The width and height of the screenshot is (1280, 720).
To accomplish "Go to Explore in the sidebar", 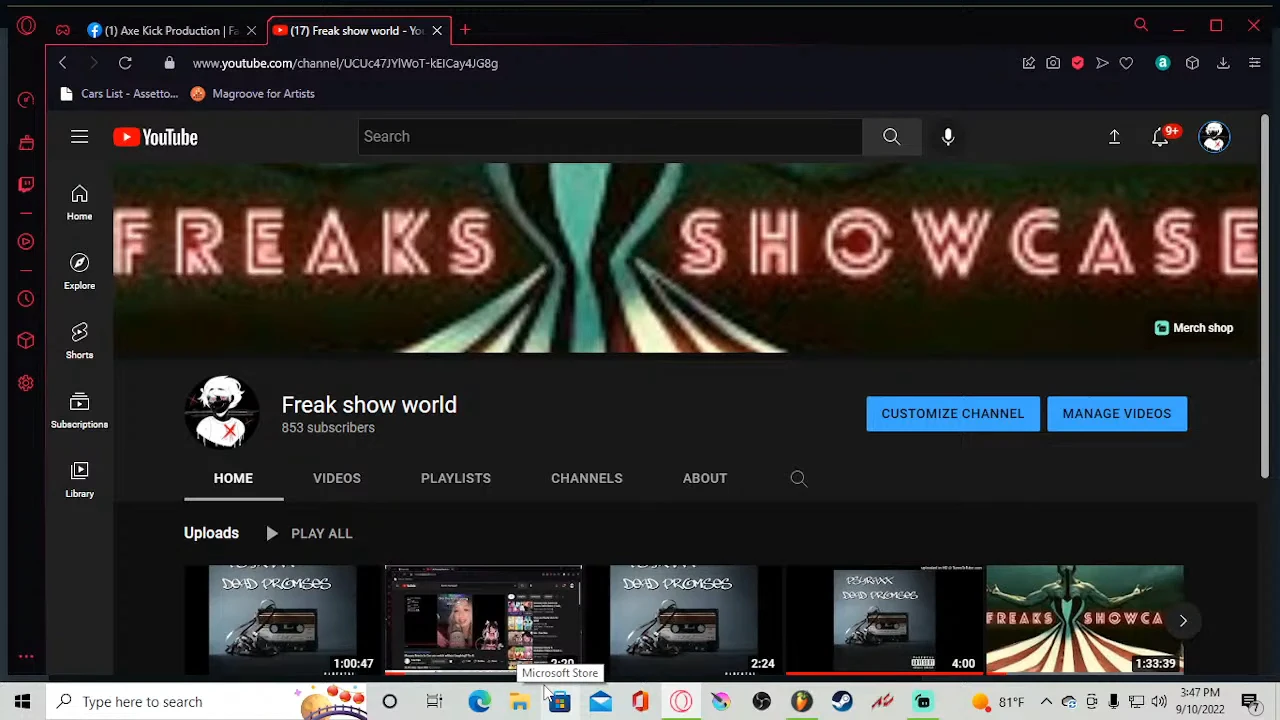I will coord(79,271).
